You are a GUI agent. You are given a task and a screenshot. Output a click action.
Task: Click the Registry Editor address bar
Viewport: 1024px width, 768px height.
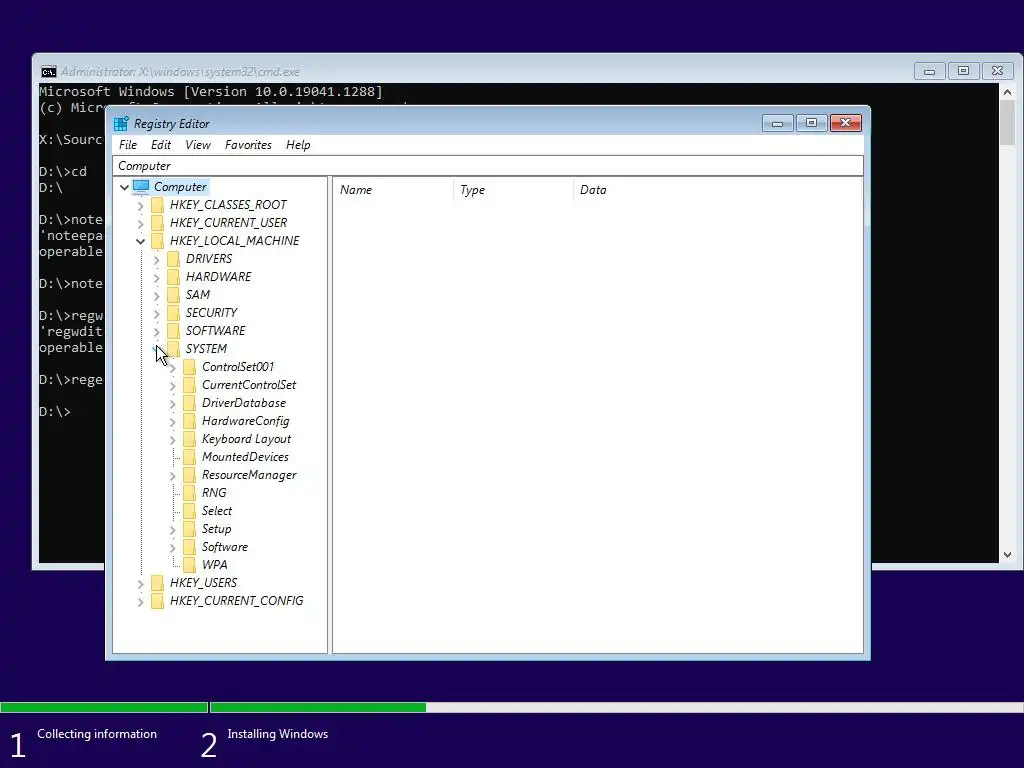488,166
